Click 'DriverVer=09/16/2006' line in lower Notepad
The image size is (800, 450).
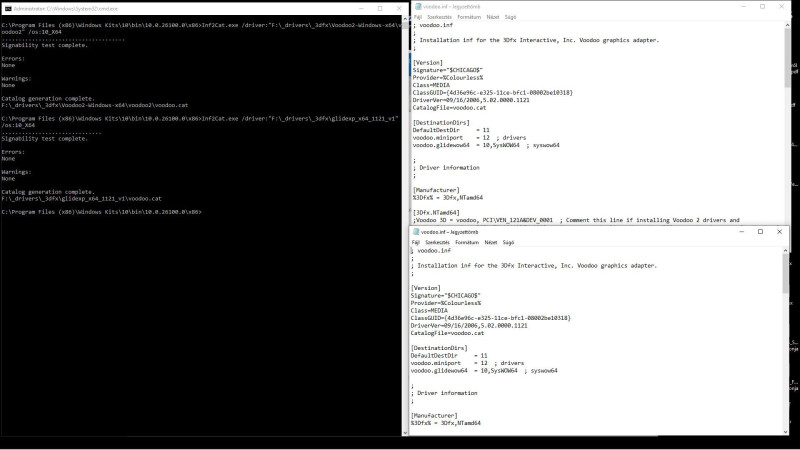[x=469, y=325]
